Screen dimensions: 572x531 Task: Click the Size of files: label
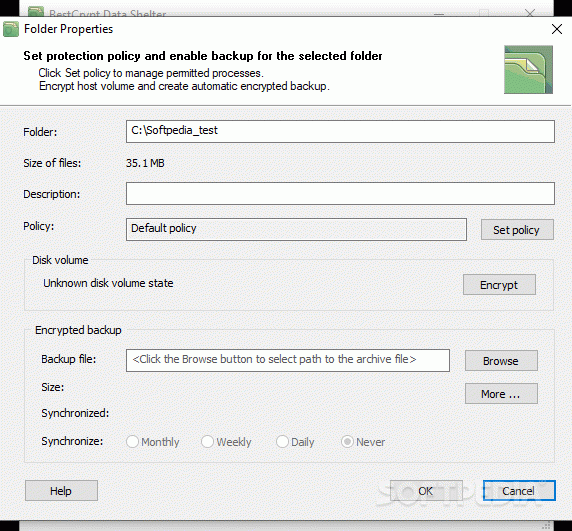(52, 163)
